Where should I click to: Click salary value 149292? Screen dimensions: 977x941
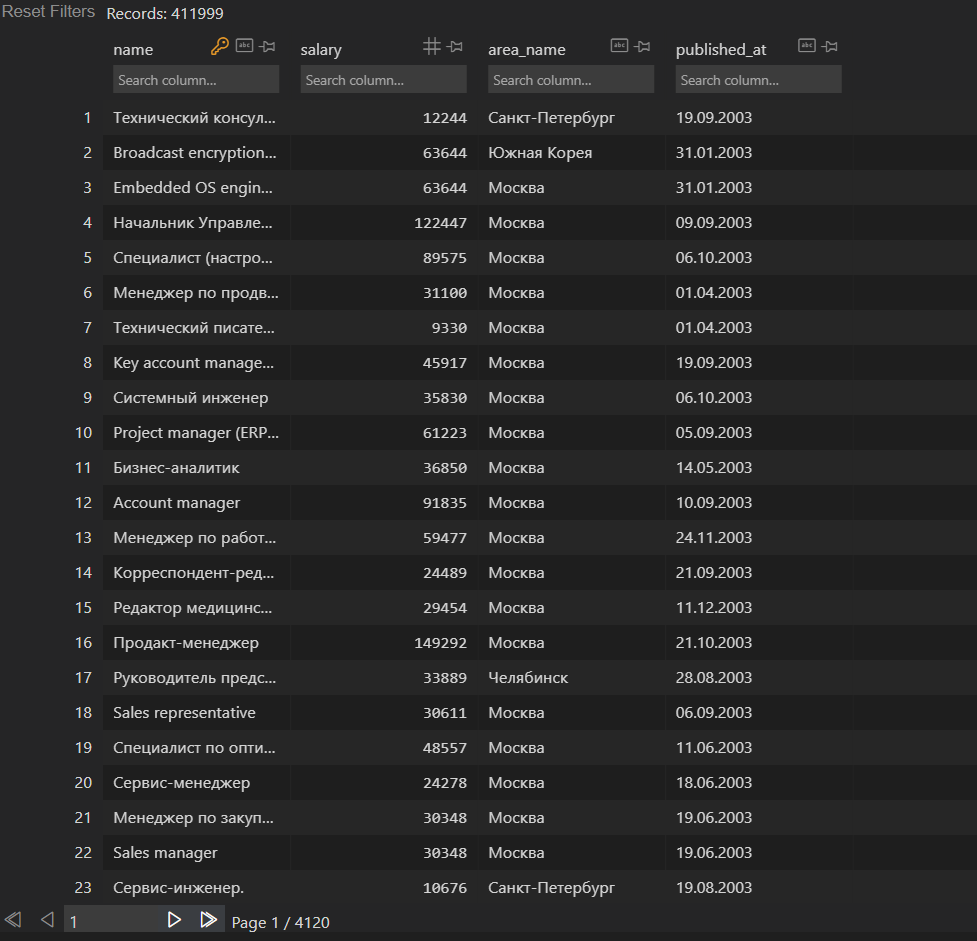(x=441, y=643)
